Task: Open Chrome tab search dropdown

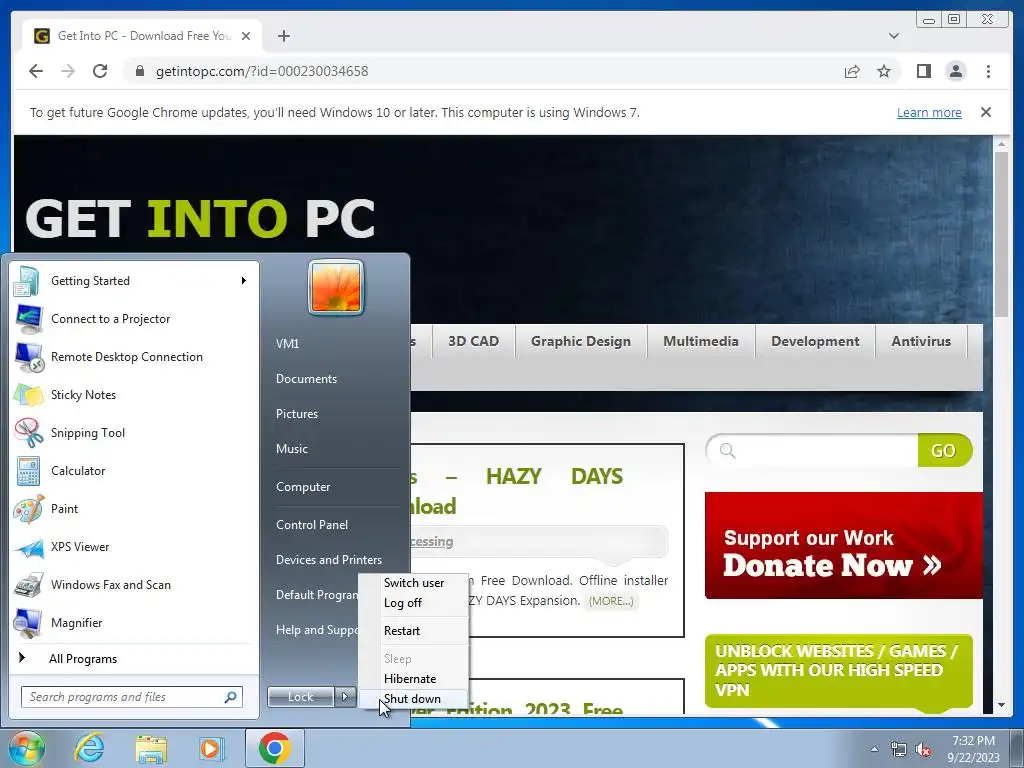Action: [894, 36]
